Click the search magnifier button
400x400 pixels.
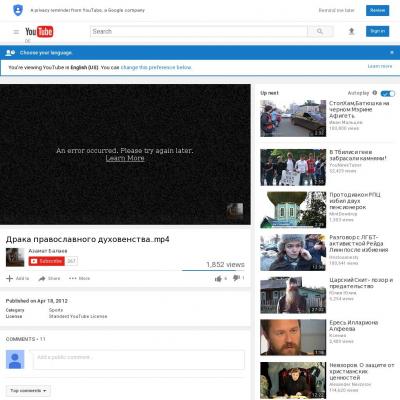(x=320, y=31)
